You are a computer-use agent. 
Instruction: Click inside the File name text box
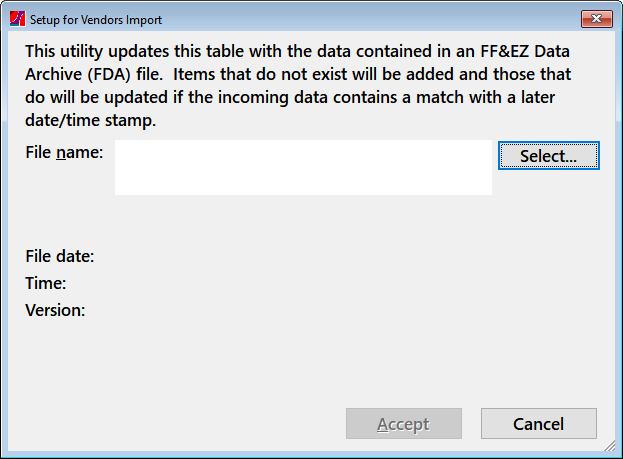click(x=303, y=167)
